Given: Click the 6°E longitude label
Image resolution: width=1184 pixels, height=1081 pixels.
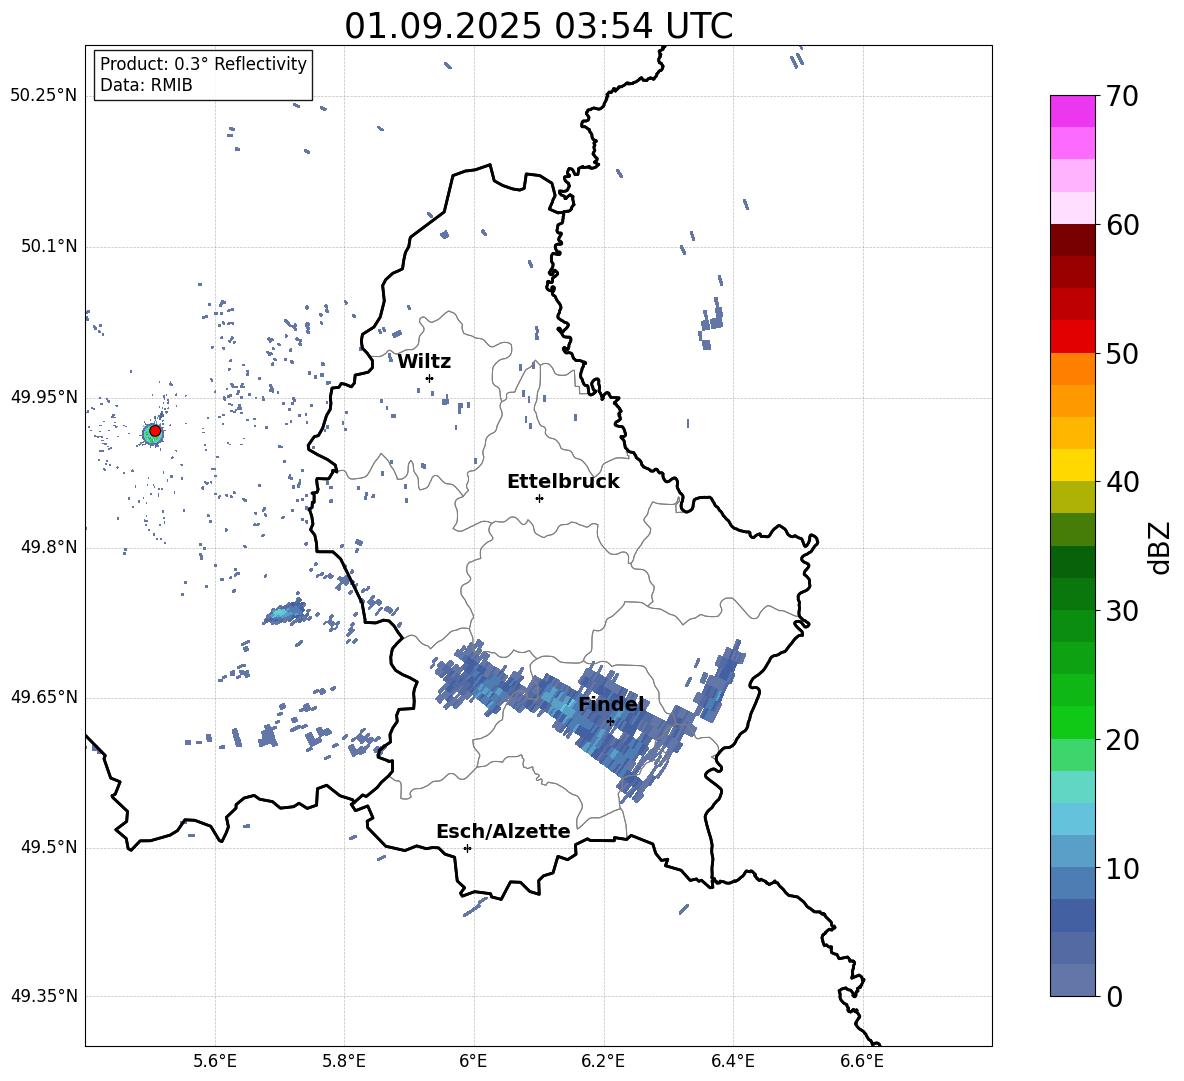Looking at the screenshot, I should 473,1061.
